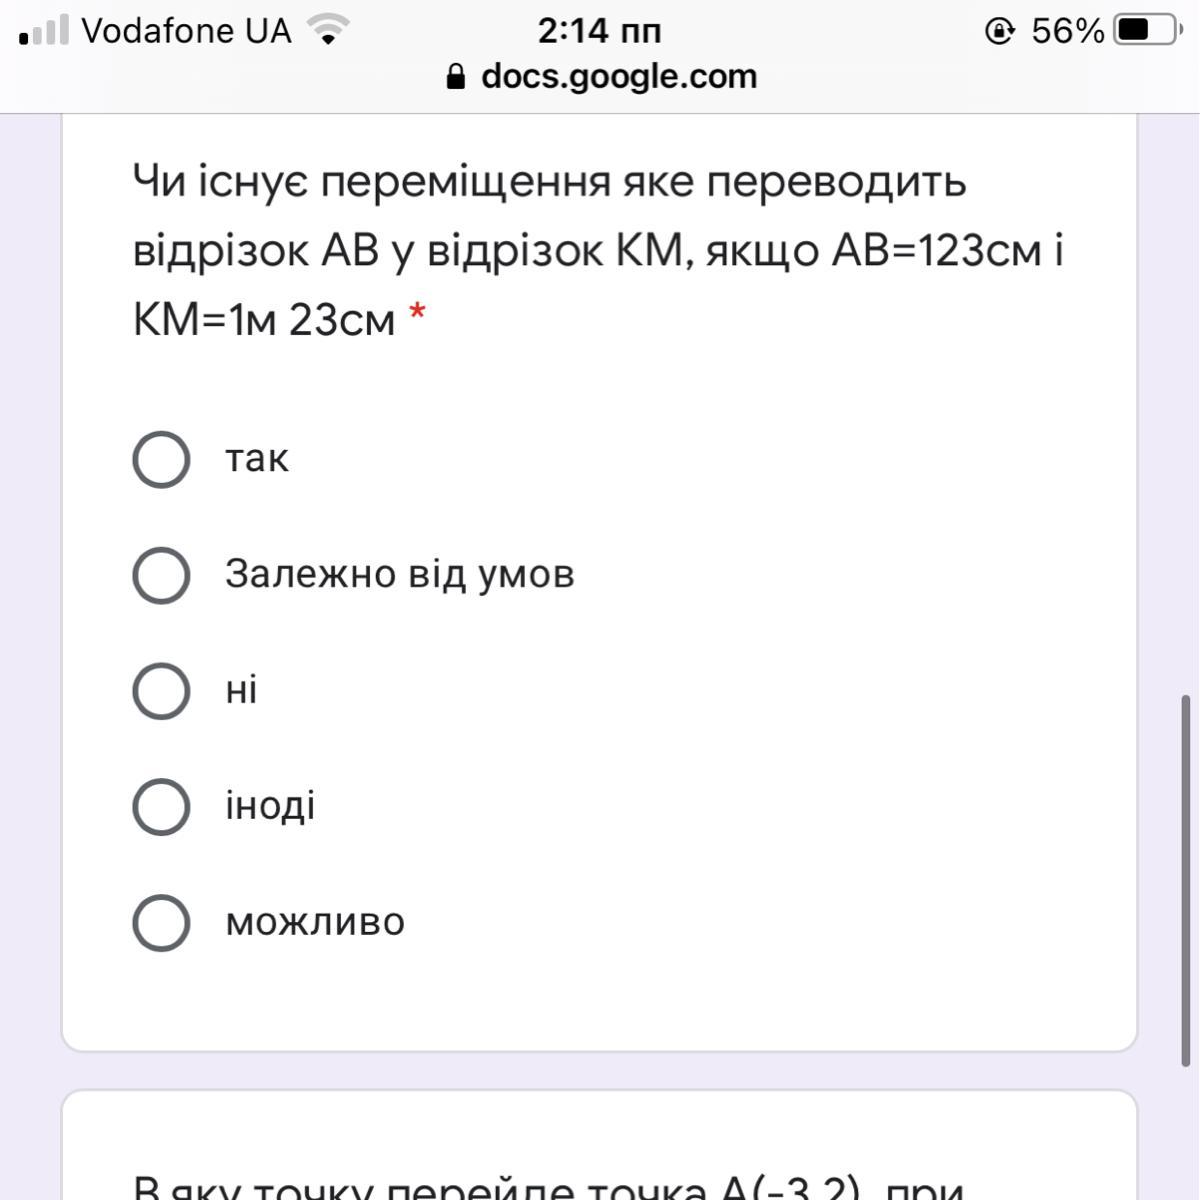This screenshot has width=1200, height=1200.
Task: Click the red required asterisk
Action: (418, 315)
